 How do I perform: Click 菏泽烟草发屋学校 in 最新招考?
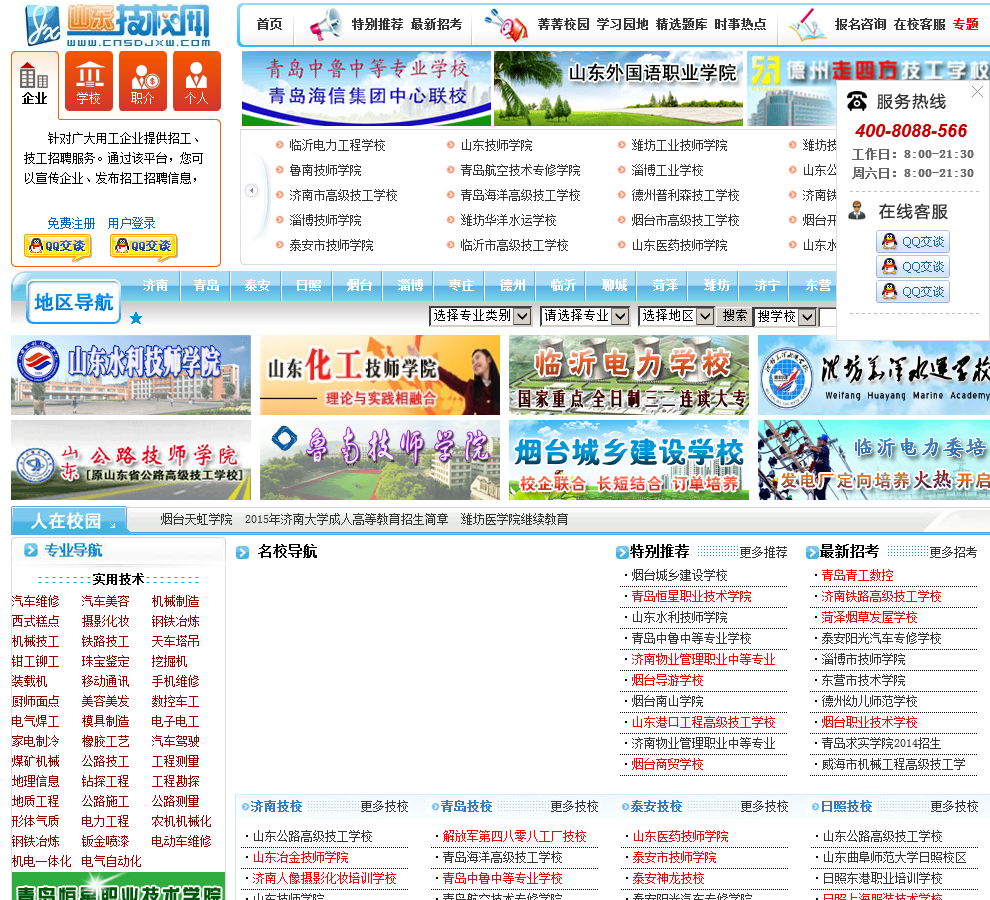pos(869,617)
